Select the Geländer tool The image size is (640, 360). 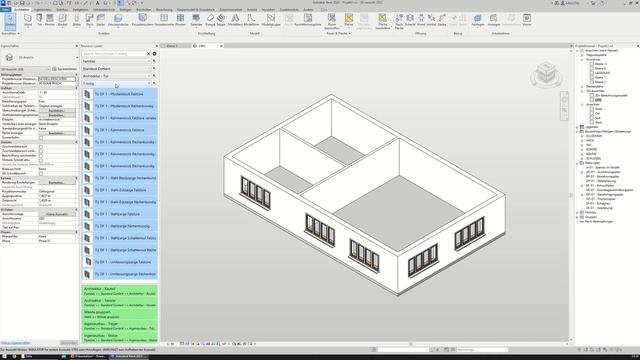pos(196,20)
